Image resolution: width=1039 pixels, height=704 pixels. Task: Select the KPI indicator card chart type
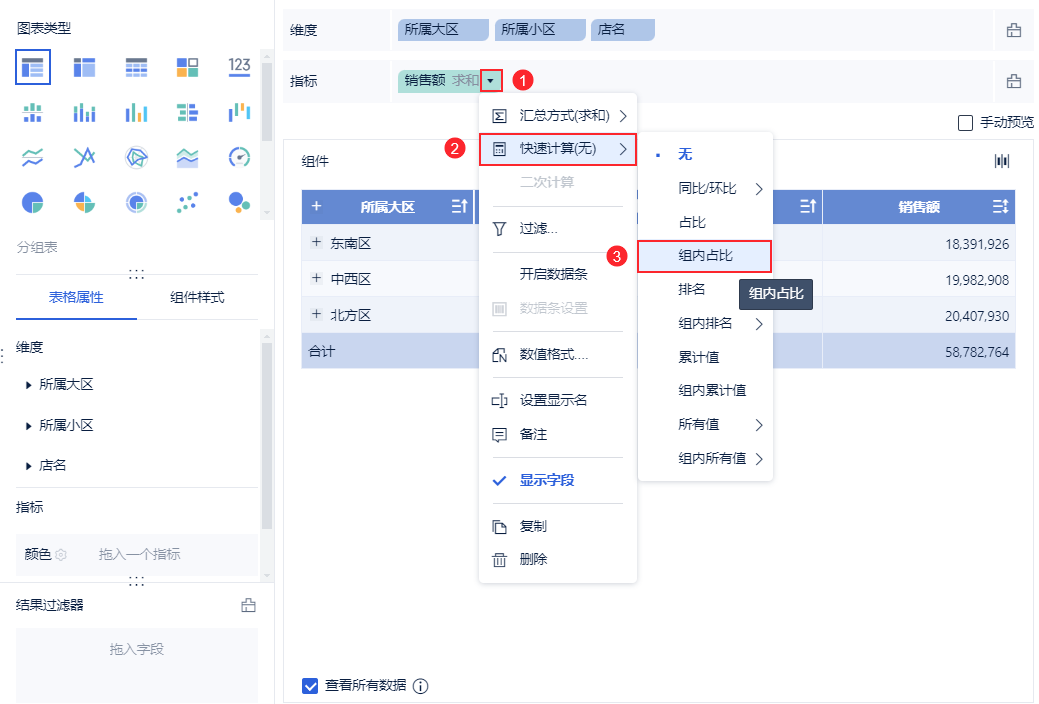(x=239, y=67)
